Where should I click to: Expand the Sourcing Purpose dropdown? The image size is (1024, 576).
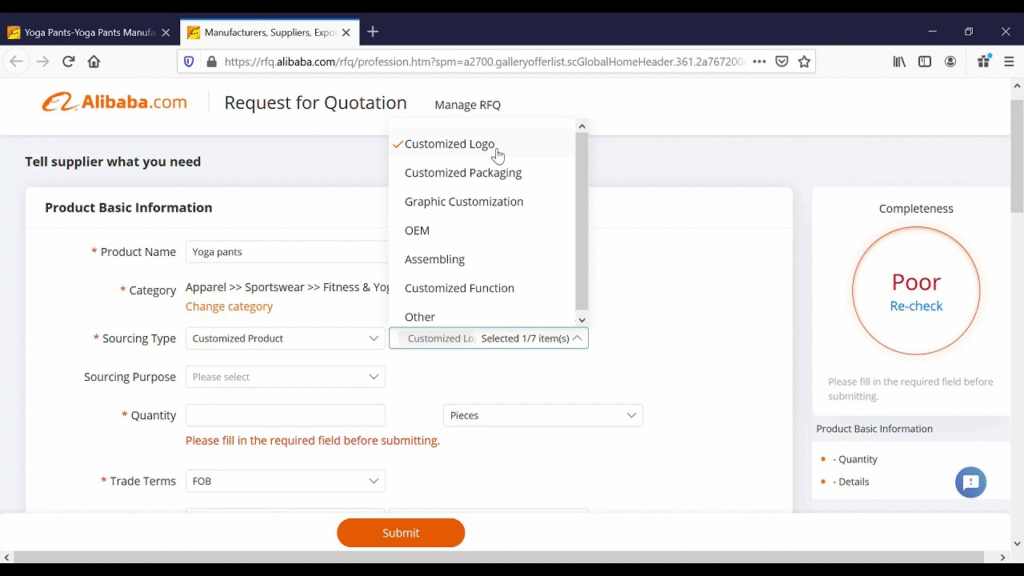tap(285, 377)
